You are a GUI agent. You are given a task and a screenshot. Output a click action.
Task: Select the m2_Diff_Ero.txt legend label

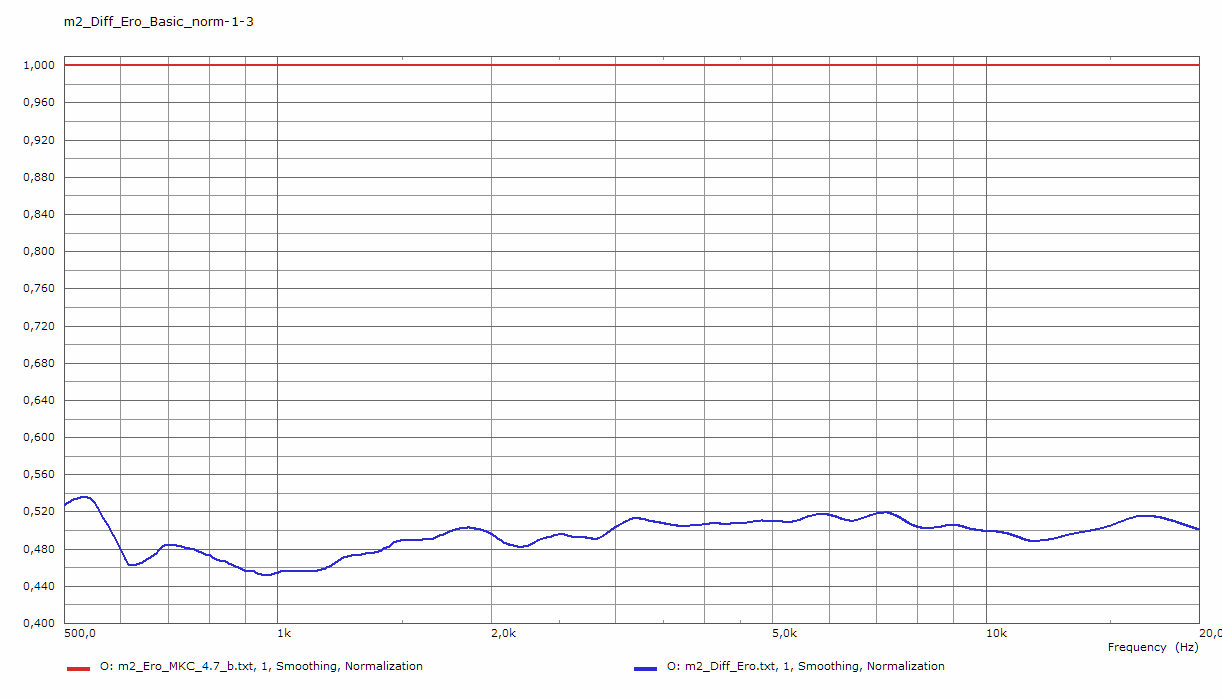point(805,666)
